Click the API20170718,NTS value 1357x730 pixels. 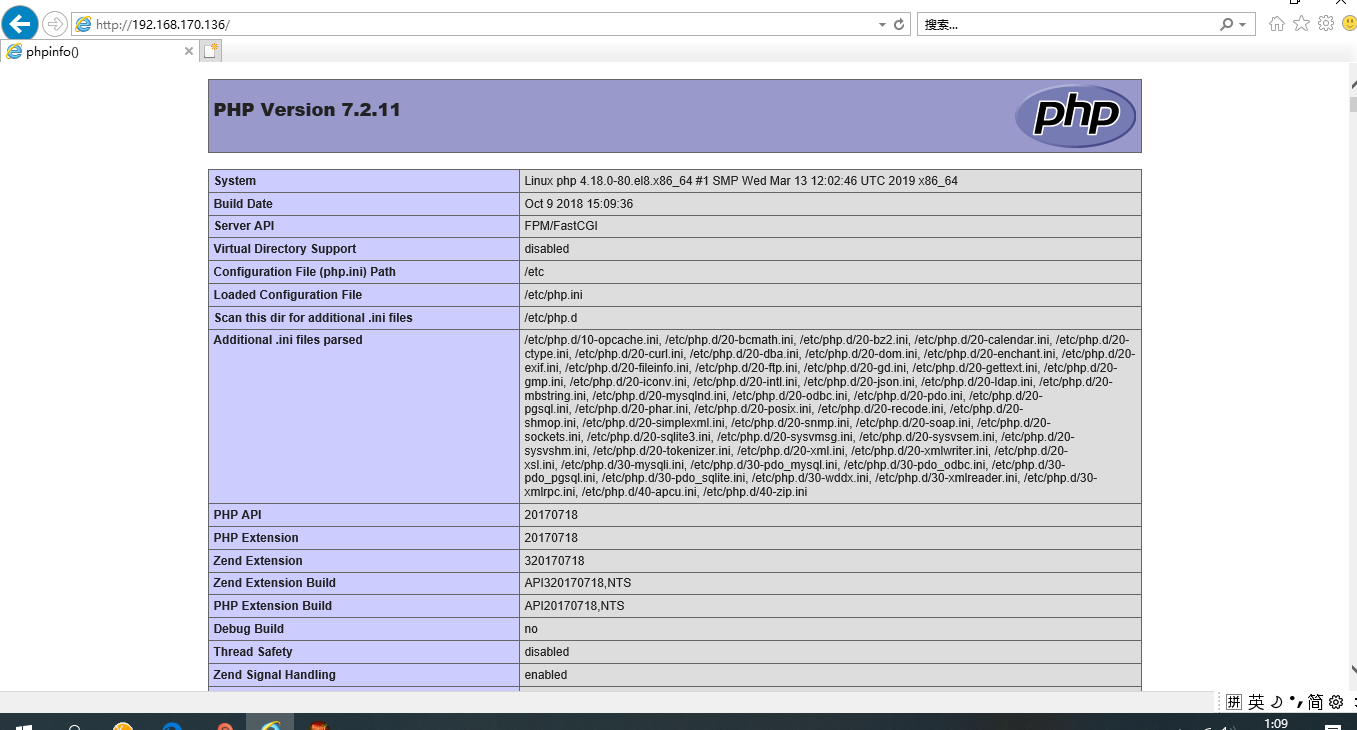point(574,606)
